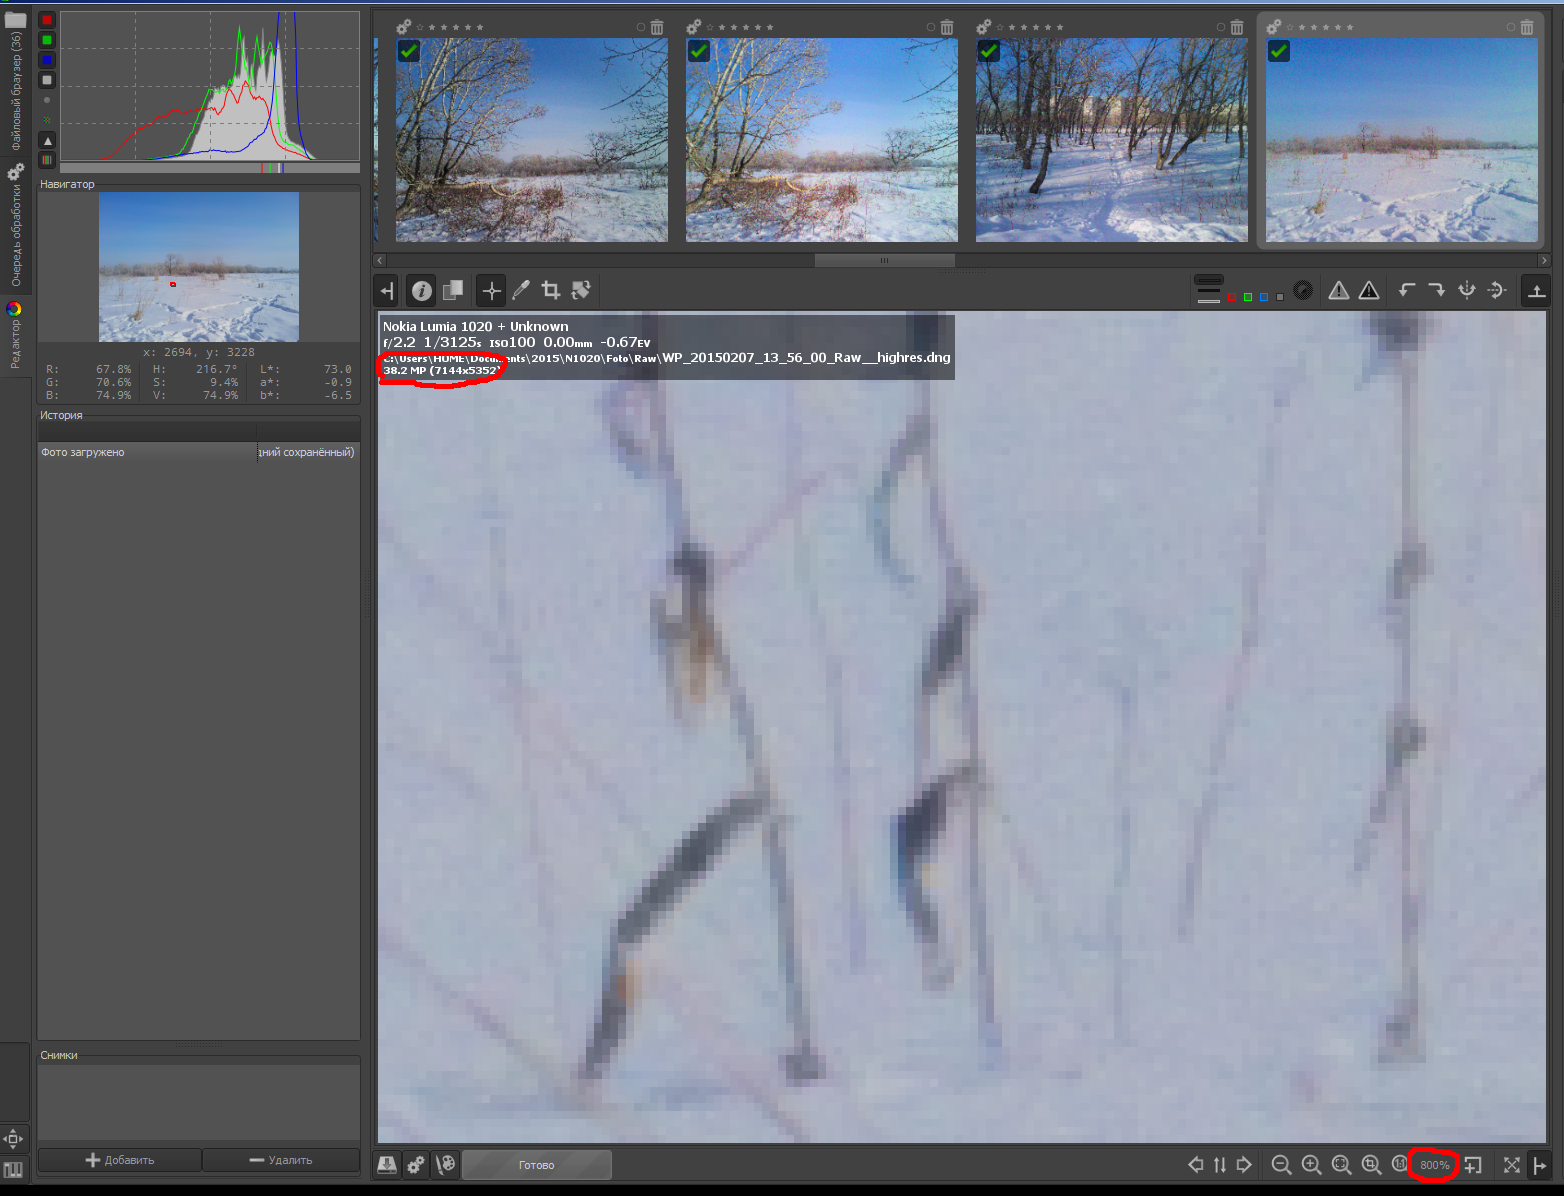
Task: Rotate the image left
Action: pyautogui.click(x=1407, y=290)
